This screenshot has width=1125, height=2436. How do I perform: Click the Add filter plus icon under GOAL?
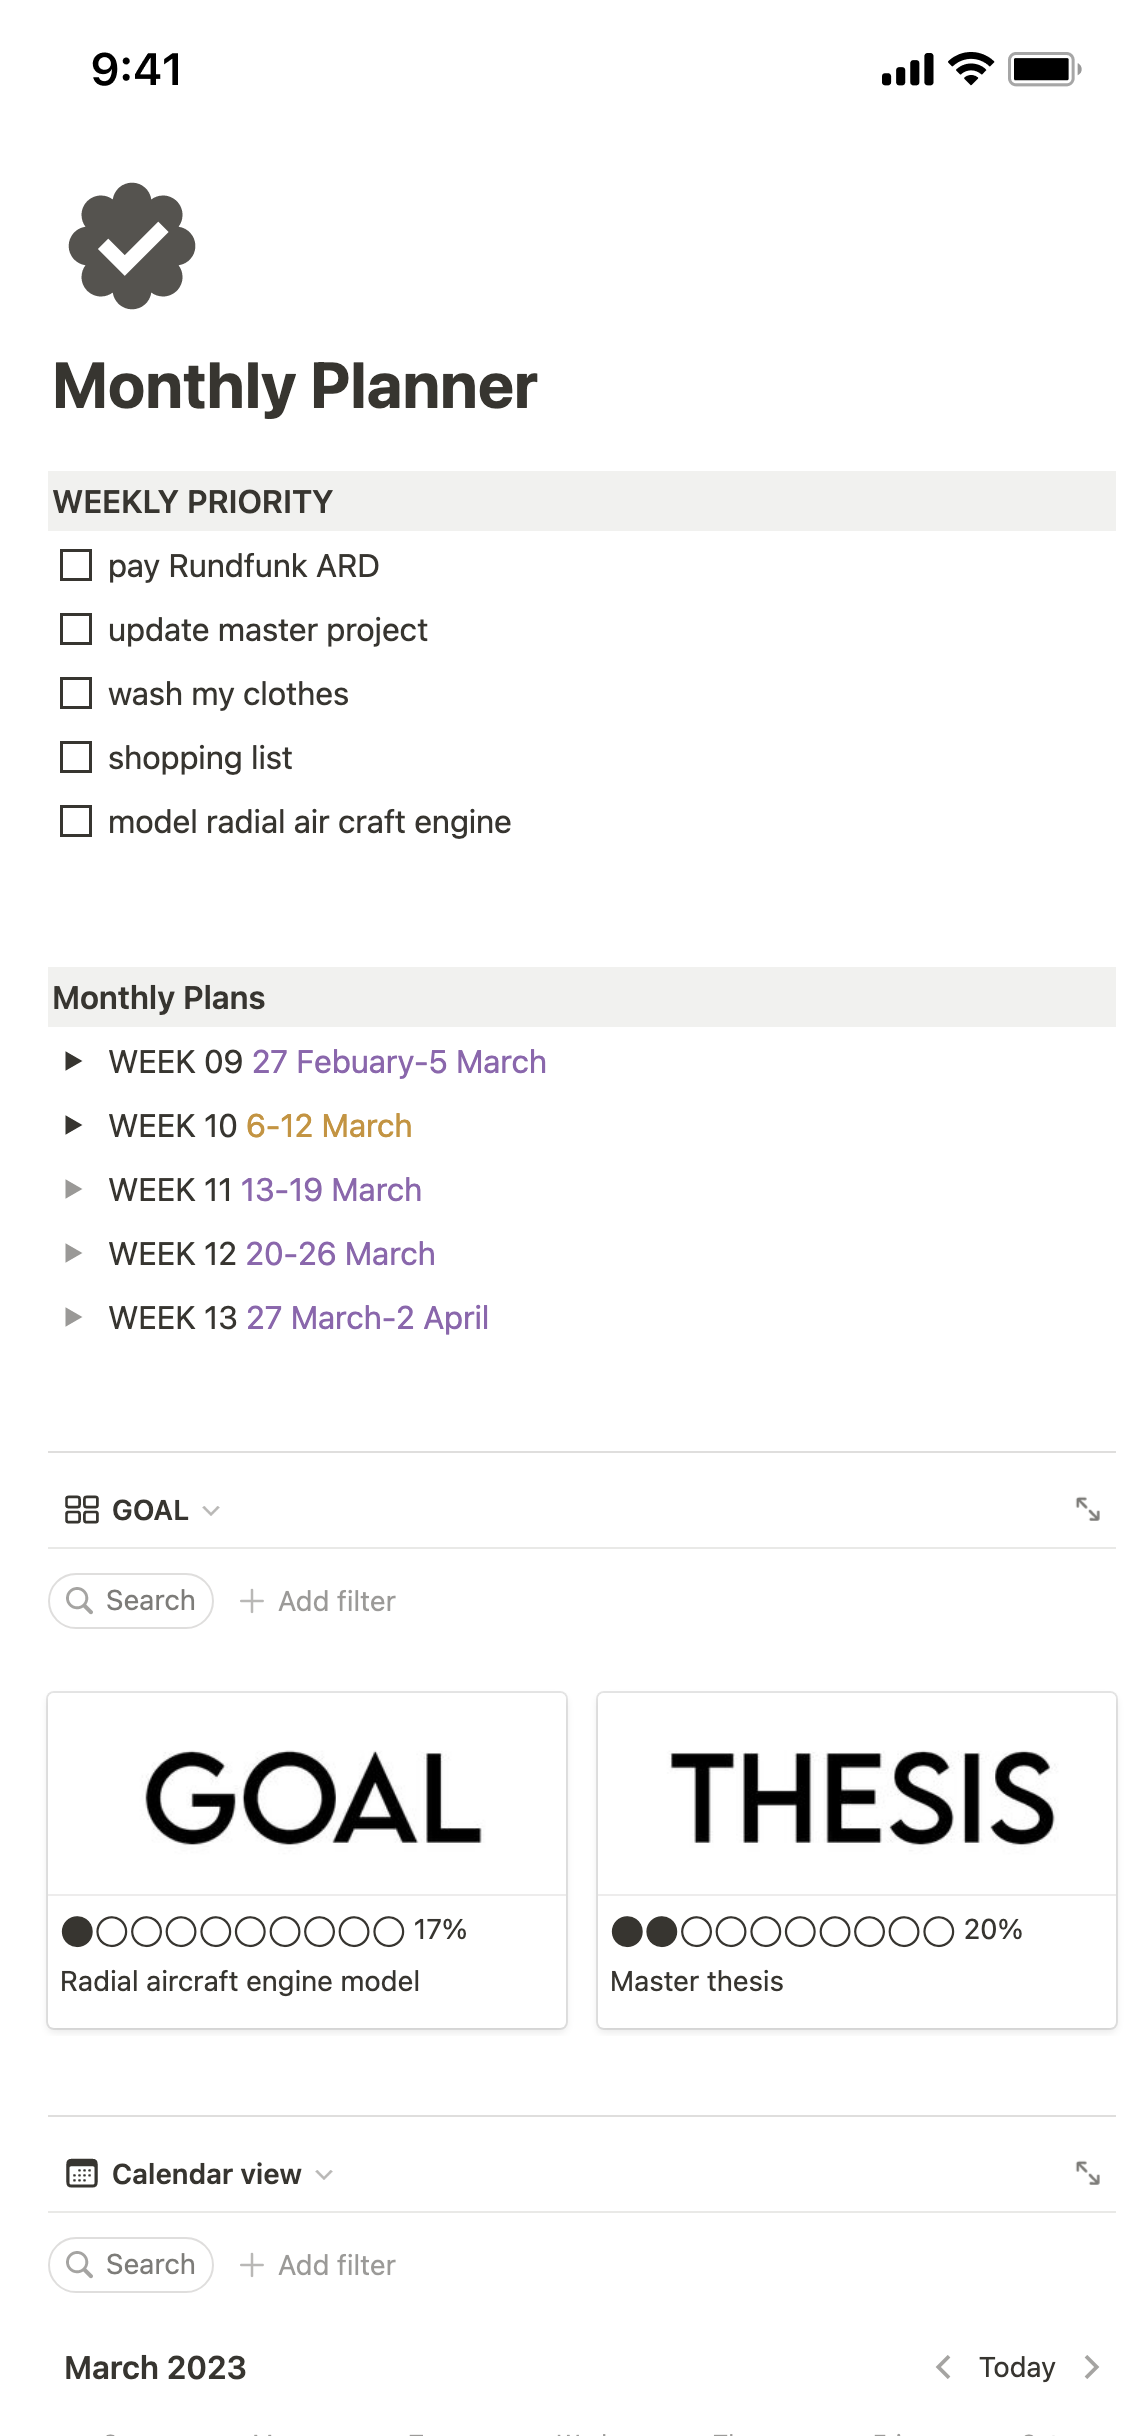tap(252, 1600)
